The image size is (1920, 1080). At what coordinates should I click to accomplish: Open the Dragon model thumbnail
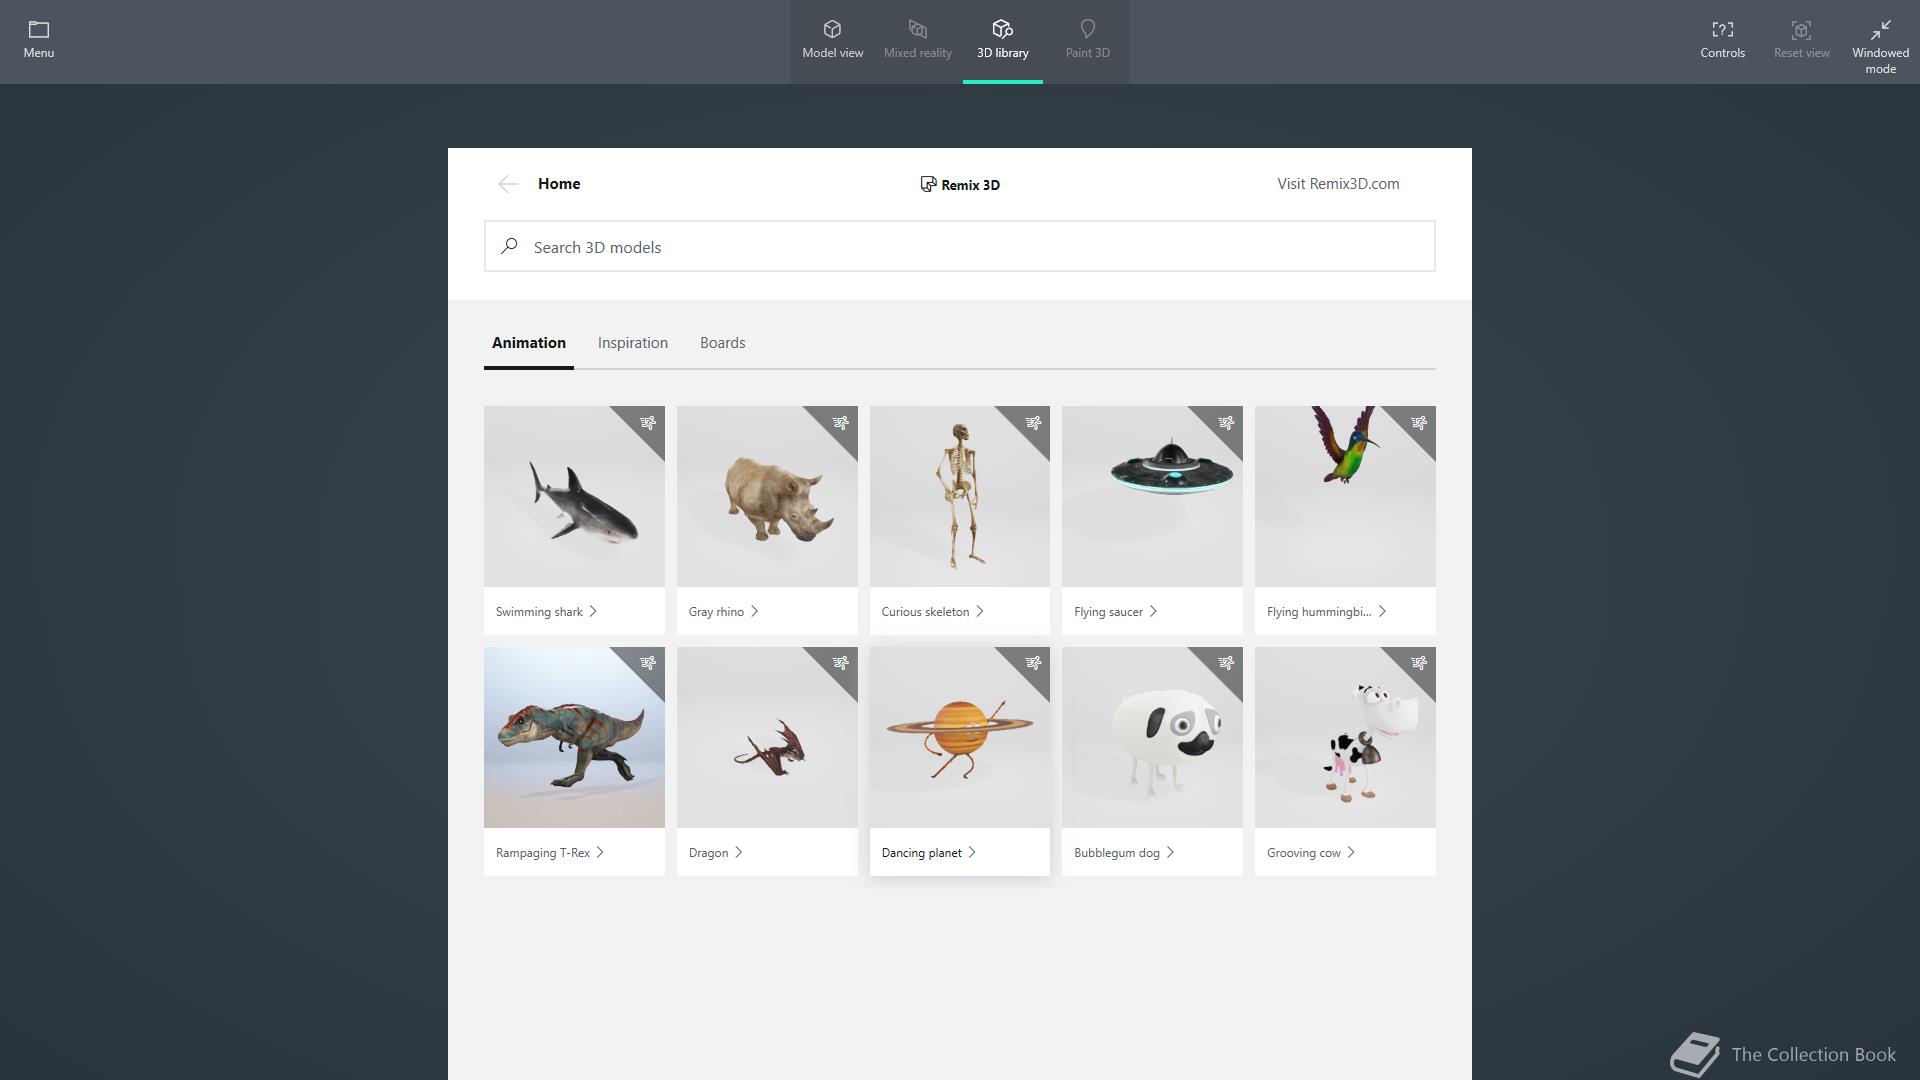(x=767, y=737)
